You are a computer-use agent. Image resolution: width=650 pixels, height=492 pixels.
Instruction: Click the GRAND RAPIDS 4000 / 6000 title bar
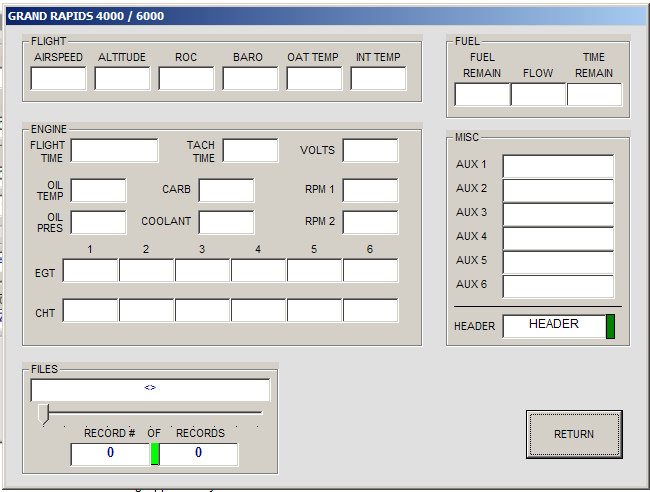pos(326,16)
